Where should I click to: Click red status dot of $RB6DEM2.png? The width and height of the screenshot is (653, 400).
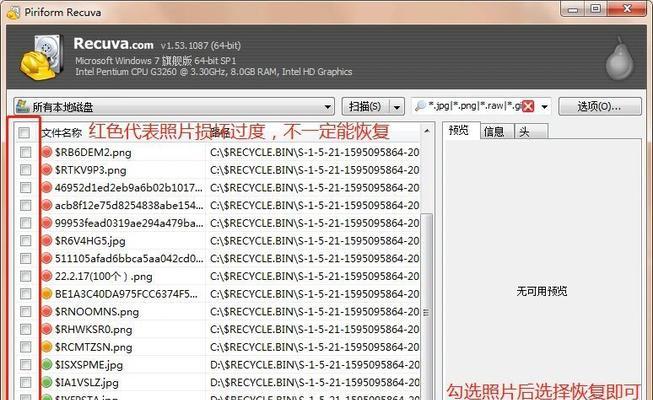tap(47, 152)
